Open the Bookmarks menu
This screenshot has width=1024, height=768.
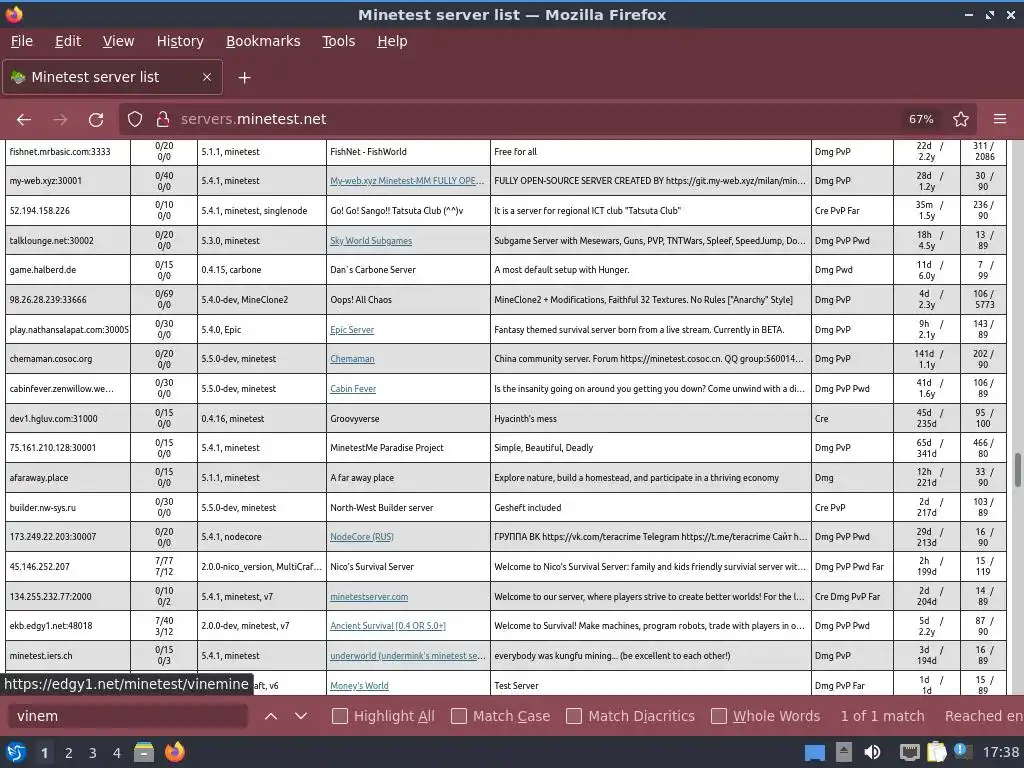tap(263, 41)
